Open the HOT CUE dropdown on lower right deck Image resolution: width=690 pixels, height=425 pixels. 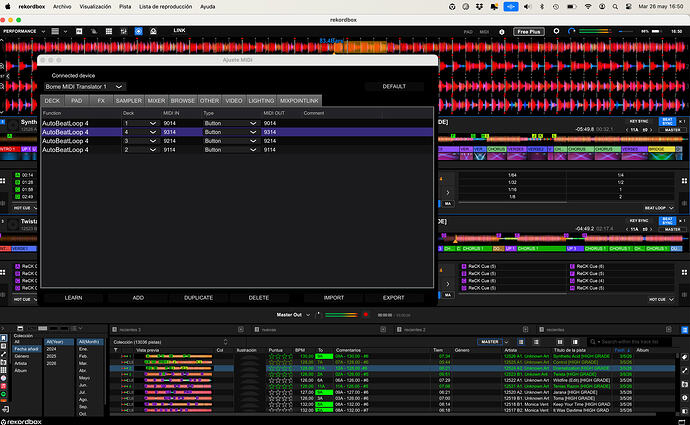661,299
